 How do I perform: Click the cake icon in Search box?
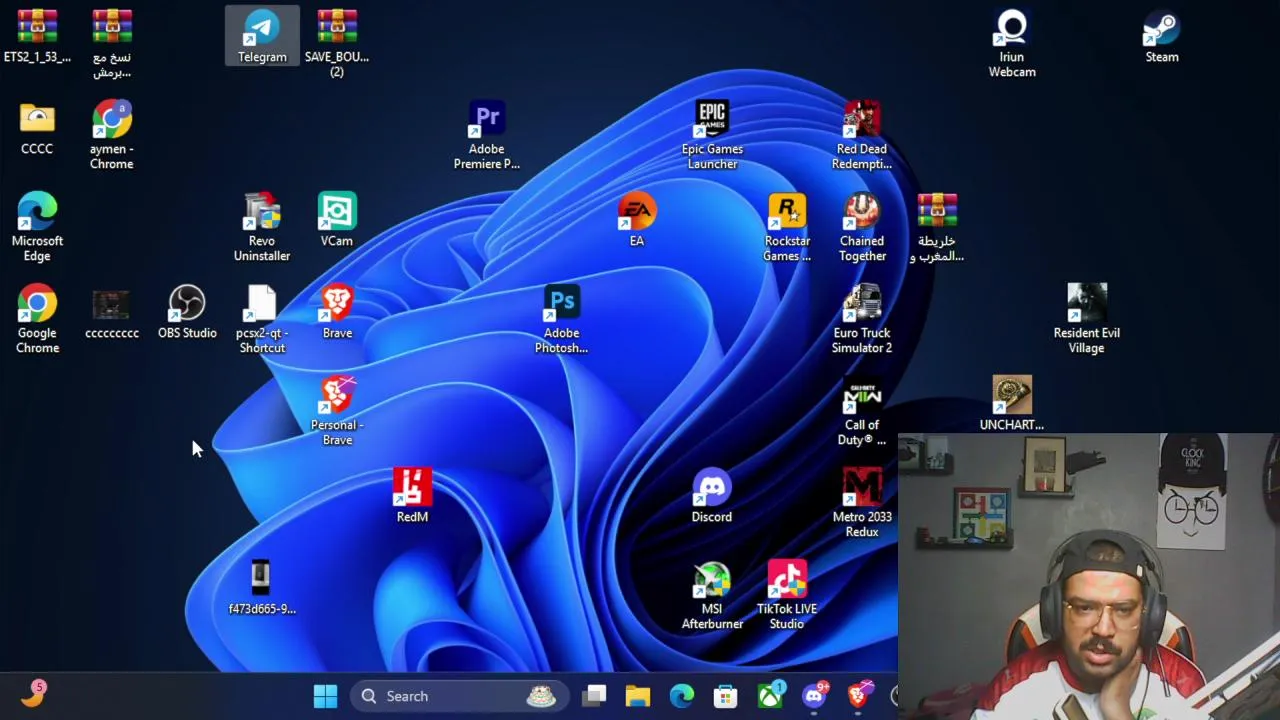coord(541,696)
